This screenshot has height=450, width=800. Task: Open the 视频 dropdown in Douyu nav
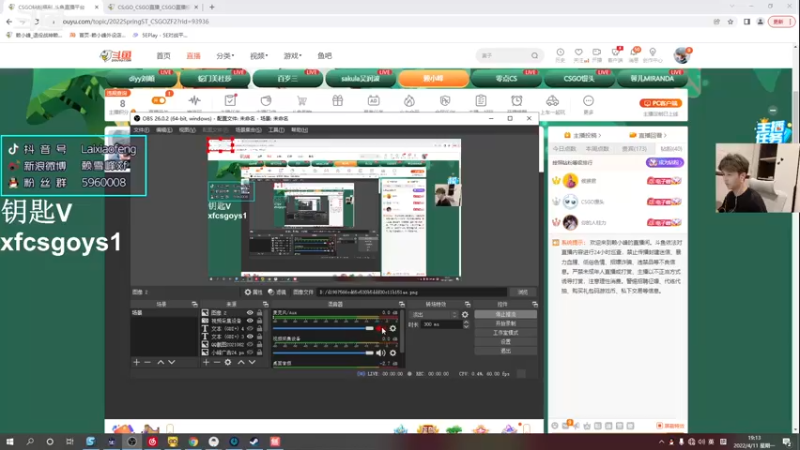259,56
